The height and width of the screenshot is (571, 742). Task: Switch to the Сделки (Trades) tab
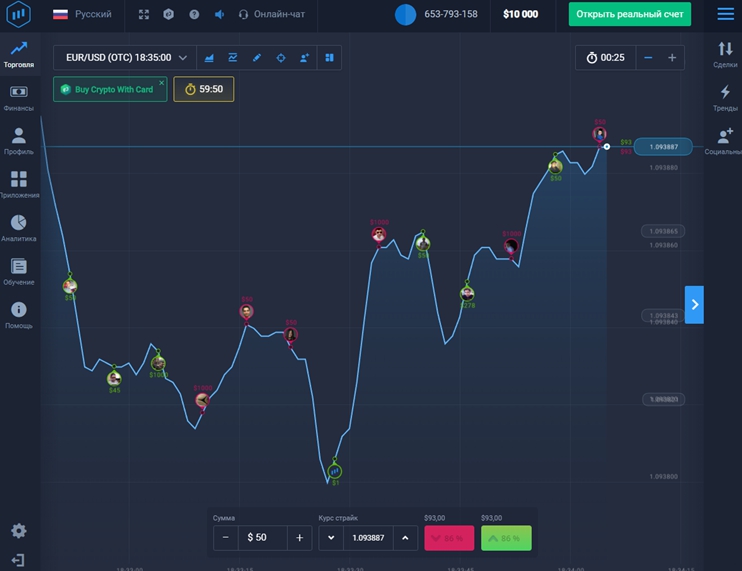point(725,53)
